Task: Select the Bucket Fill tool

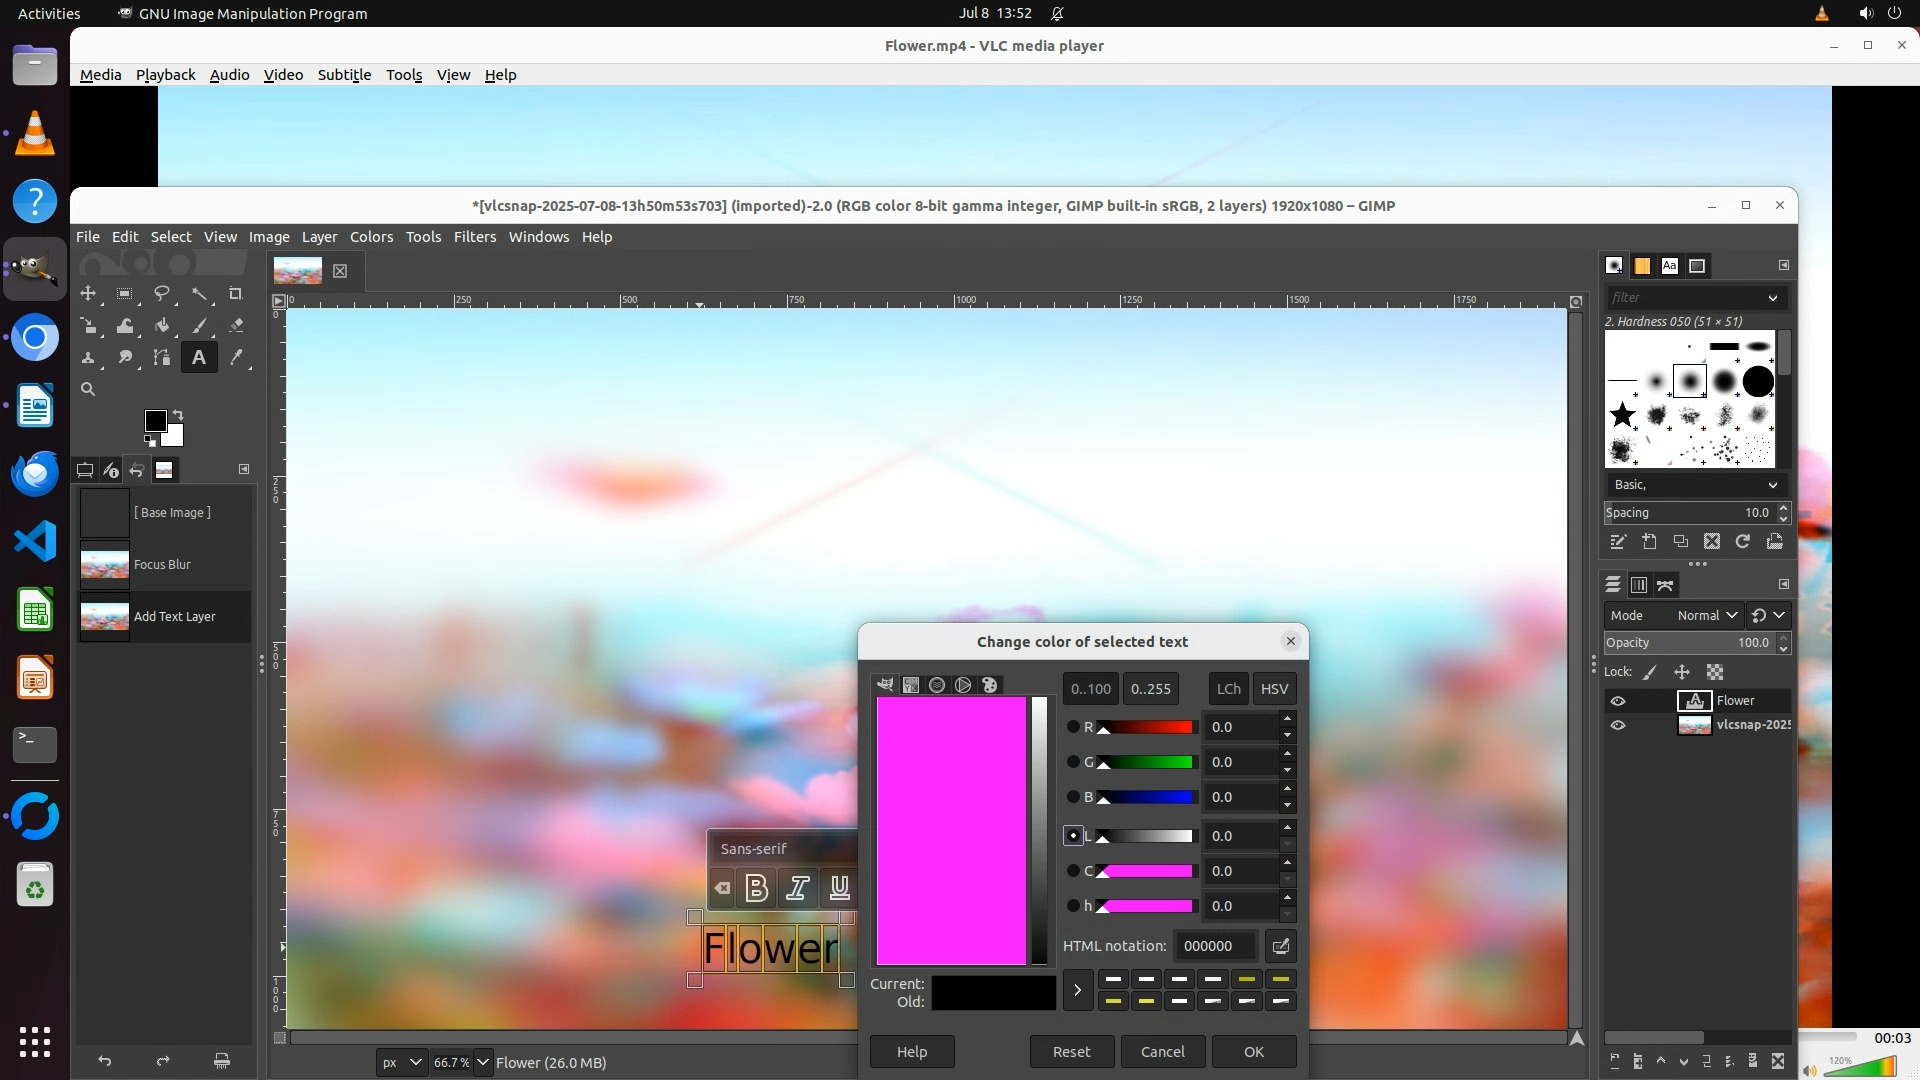Action: tap(162, 326)
